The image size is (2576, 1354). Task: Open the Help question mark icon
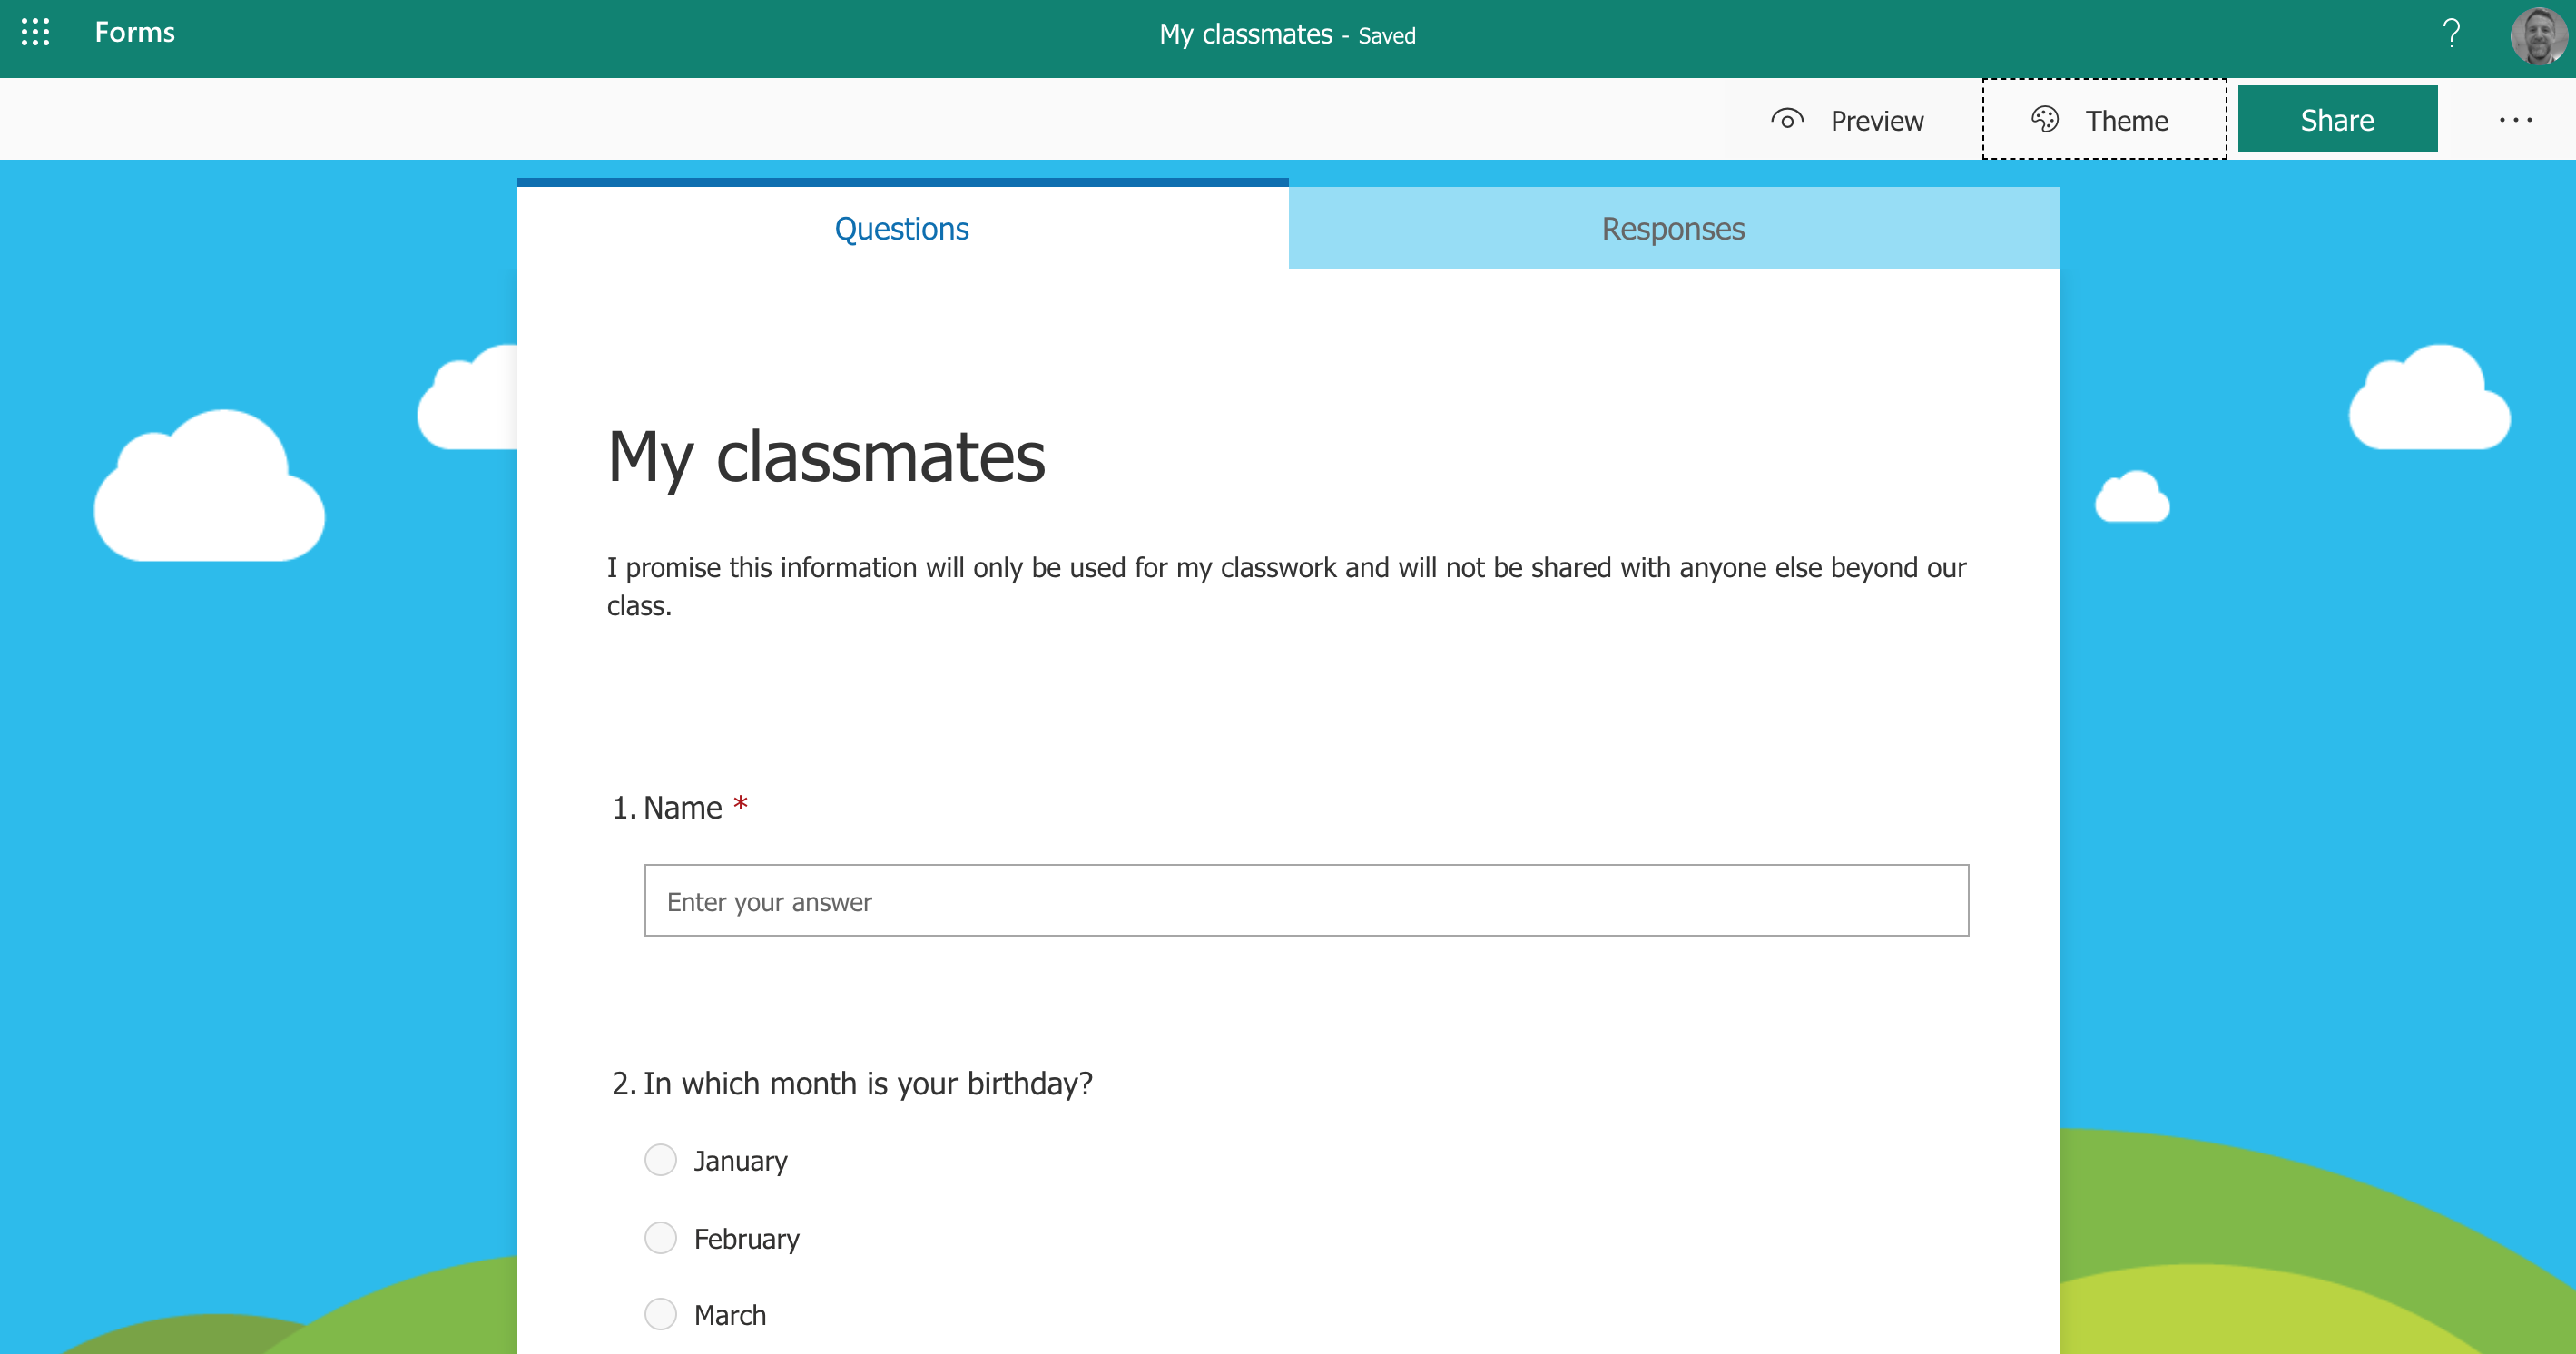pos(2451,34)
